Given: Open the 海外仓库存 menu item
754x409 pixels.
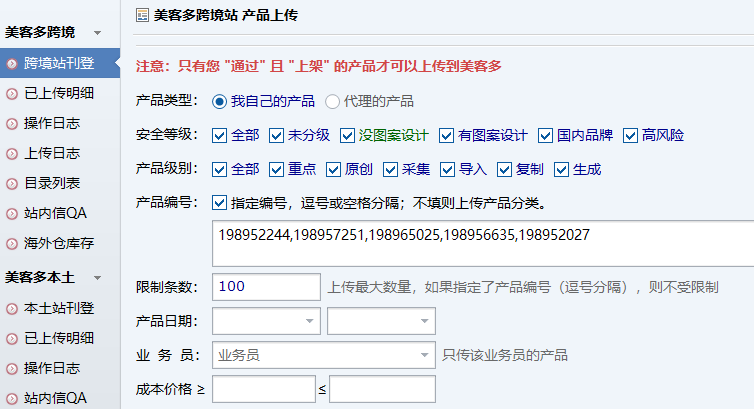Looking at the screenshot, I should point(60,243).
